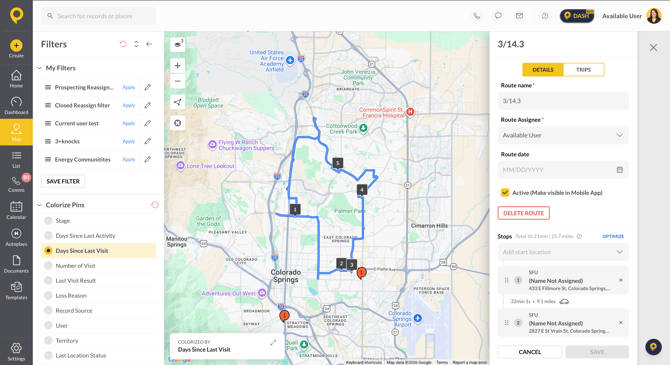The height and width of the screenshot is (365, 670).
Task: Click the Route name input field
Action: pyautogui.click(x=563, y=101)
